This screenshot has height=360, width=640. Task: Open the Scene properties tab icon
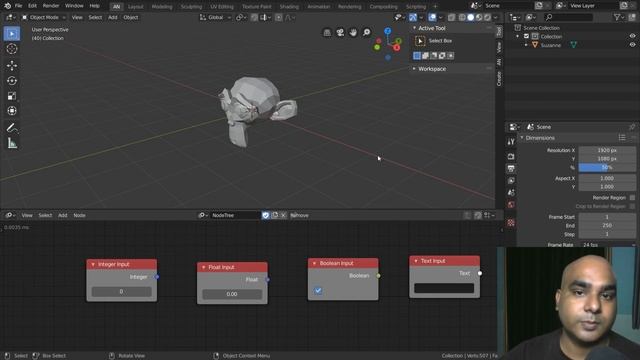(x=511, y=192)
